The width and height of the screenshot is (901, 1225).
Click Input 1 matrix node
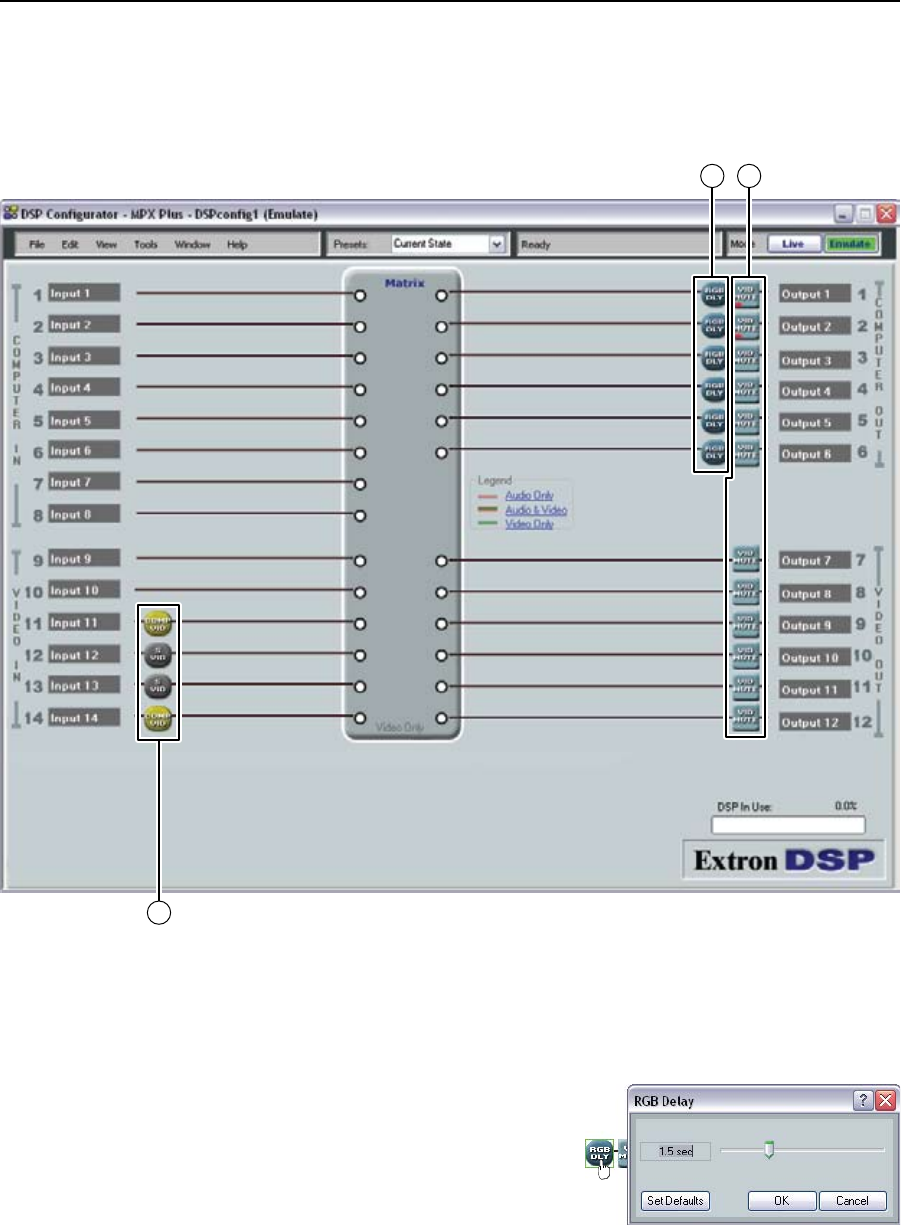pyautogui.click(x=360, y=294)
